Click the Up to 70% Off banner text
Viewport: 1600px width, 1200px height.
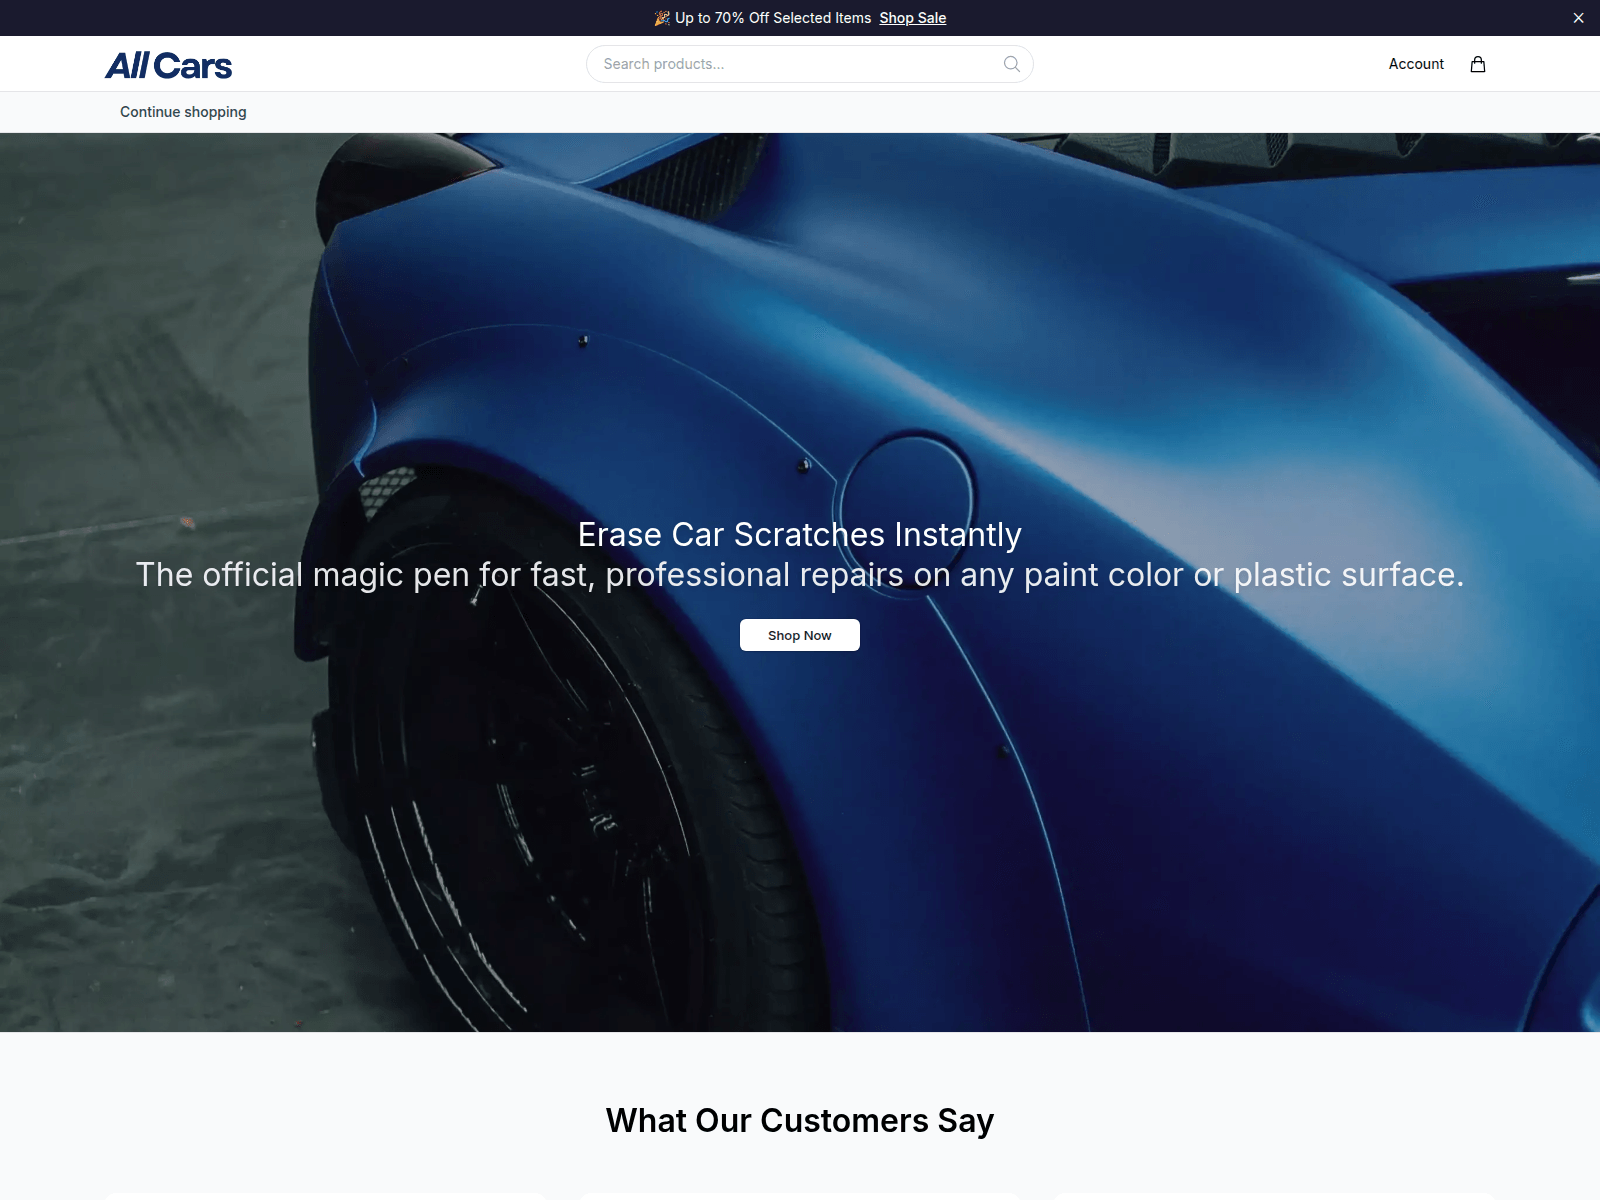point(773,18)
